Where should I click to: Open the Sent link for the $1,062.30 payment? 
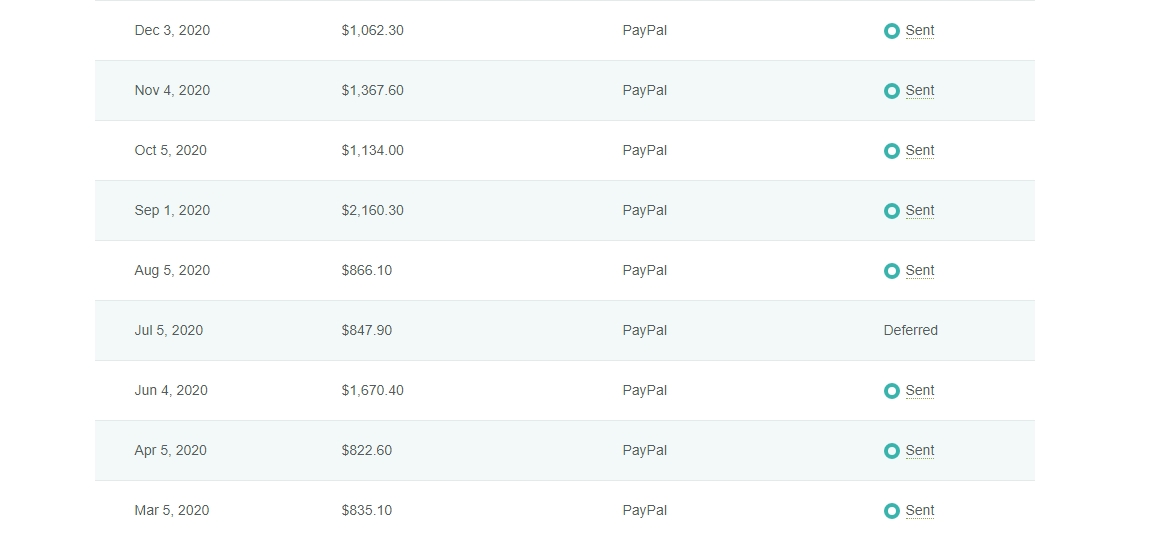coord(920,31)
